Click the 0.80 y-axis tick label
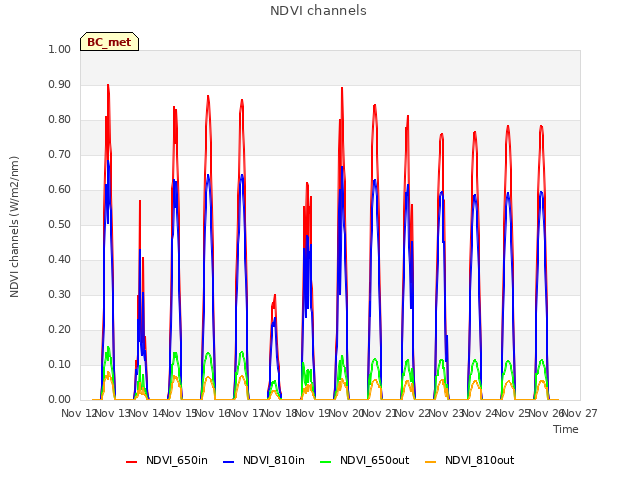The height and width of the screenshot is (480, 640). coord(60,120)
